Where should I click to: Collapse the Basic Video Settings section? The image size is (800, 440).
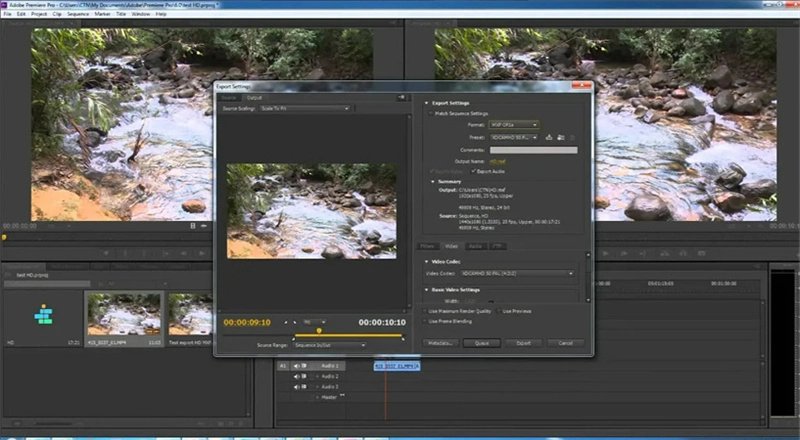point(427,289)
